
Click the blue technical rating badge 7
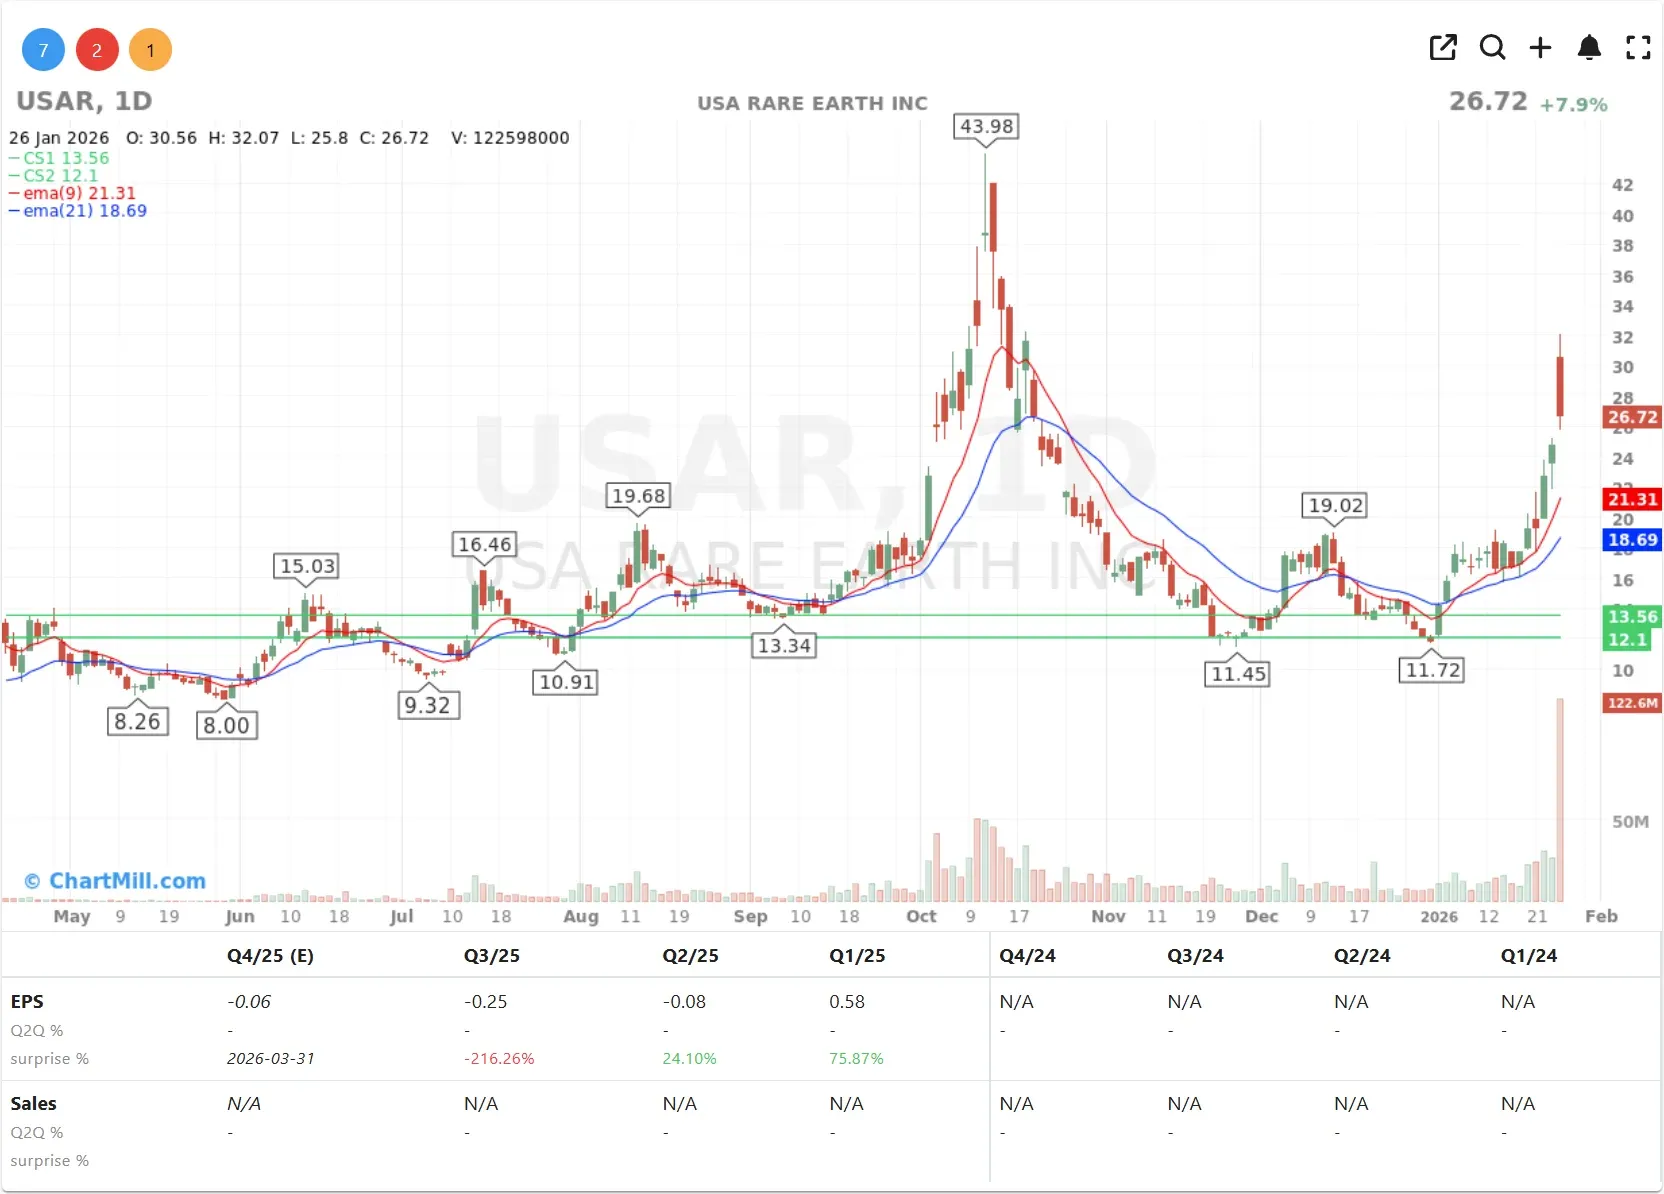[x=42, y=49]
